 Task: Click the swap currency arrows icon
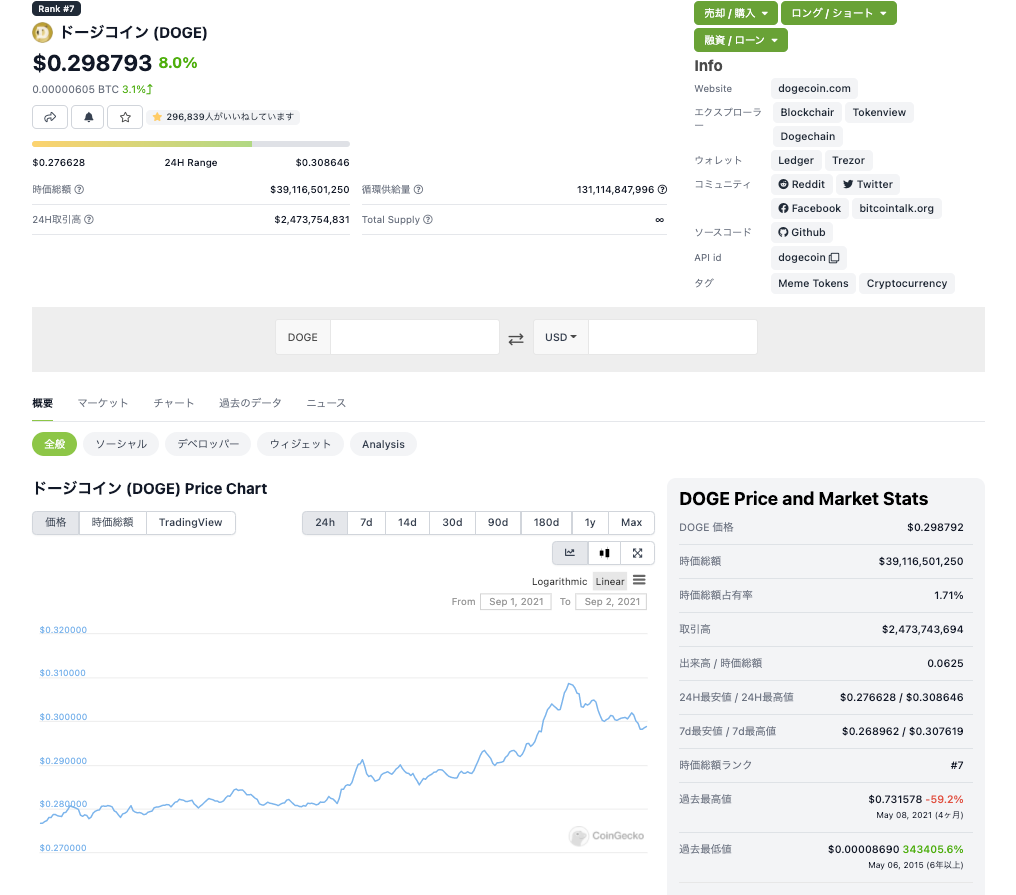pos(516,338)
